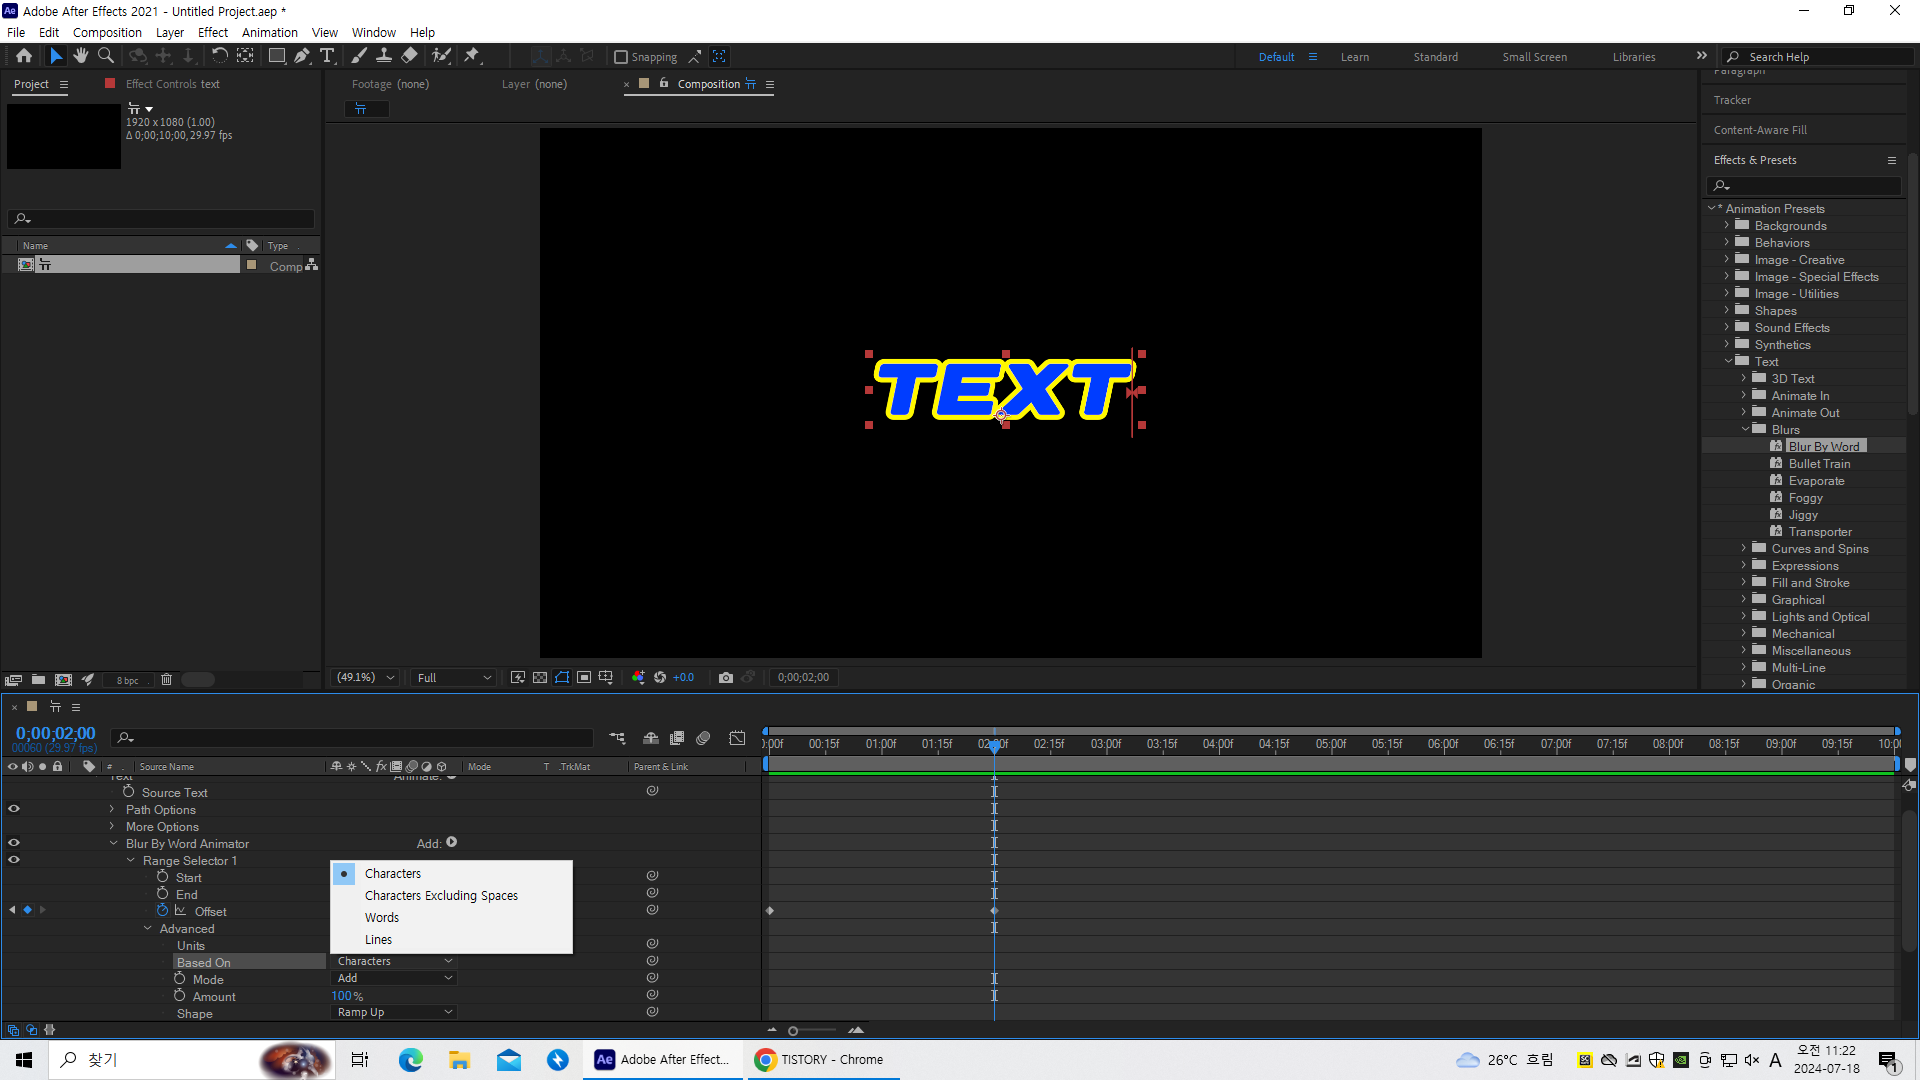Toggle the End property stopwatch
This screenshot has width=1920, height=1080.
coord(163,894)
